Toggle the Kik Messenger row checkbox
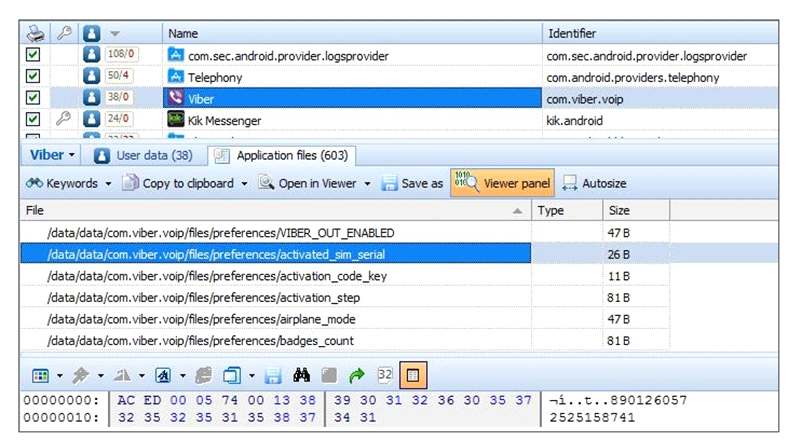This screenshot has width=788, height=441. tap(33, 120)
